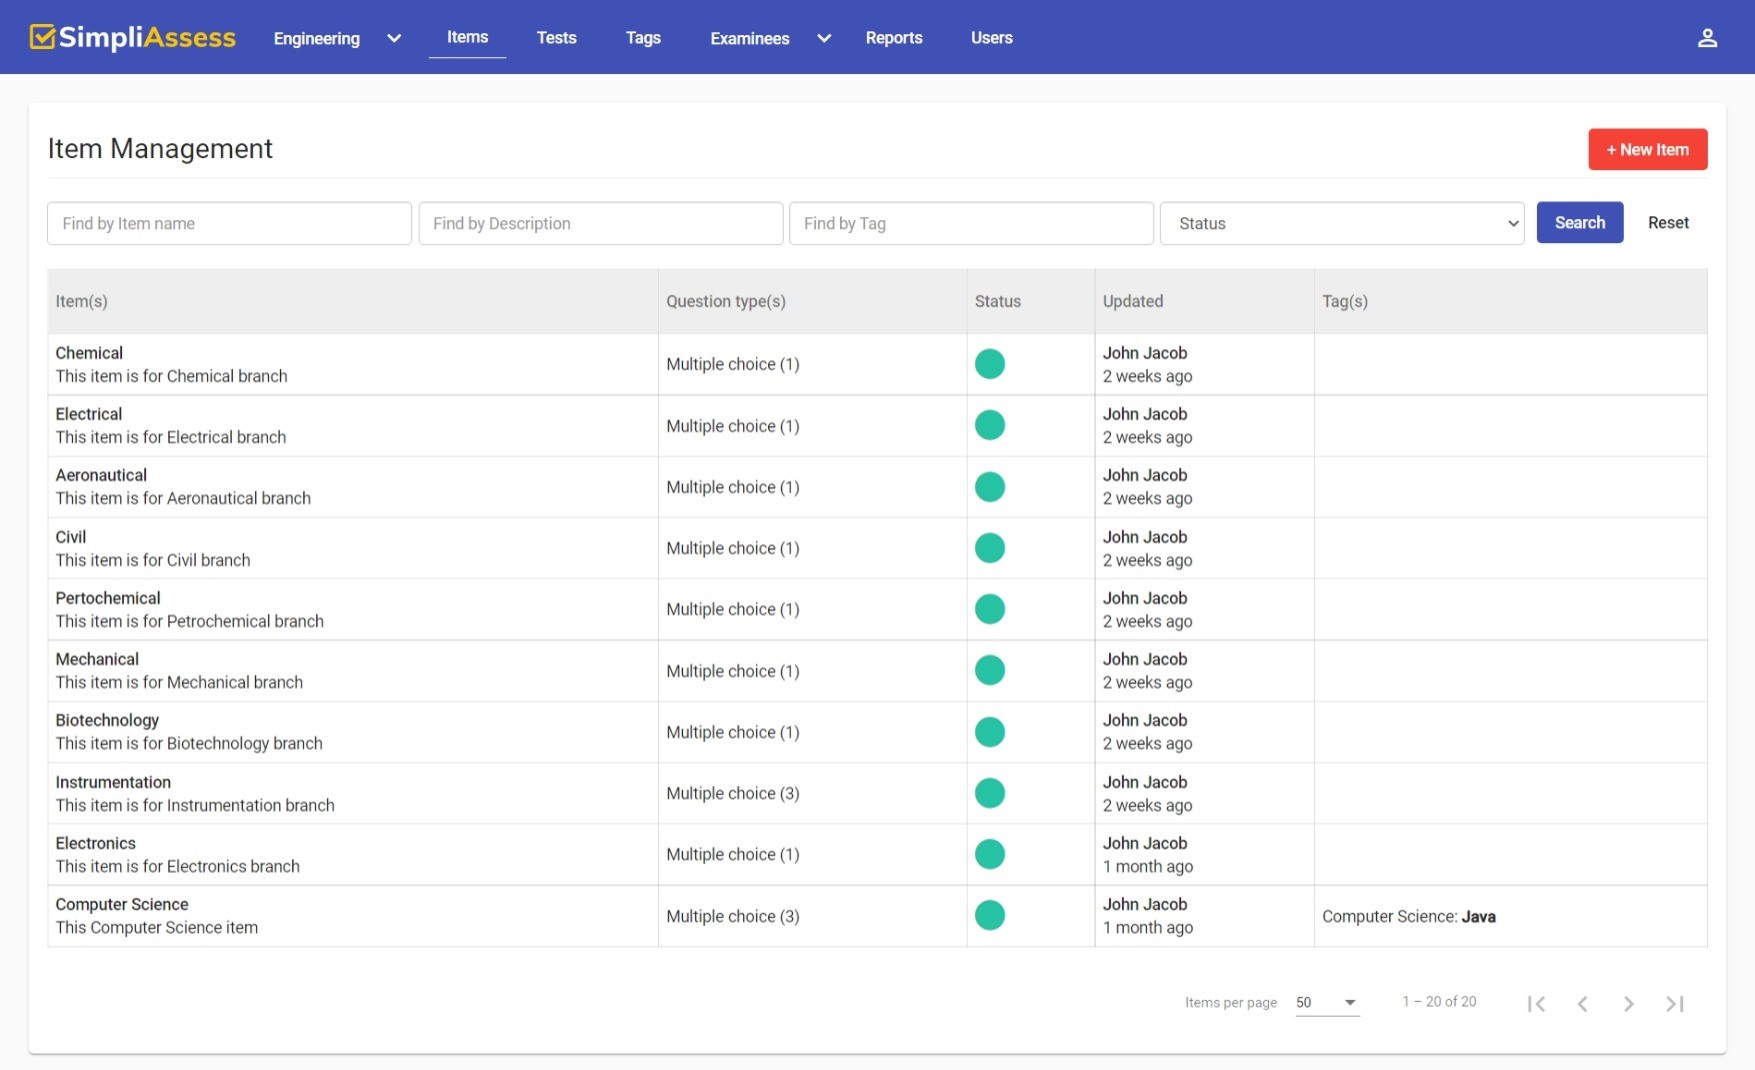Click the New Item button
1755x1070 pixels.
[1648, 149]
